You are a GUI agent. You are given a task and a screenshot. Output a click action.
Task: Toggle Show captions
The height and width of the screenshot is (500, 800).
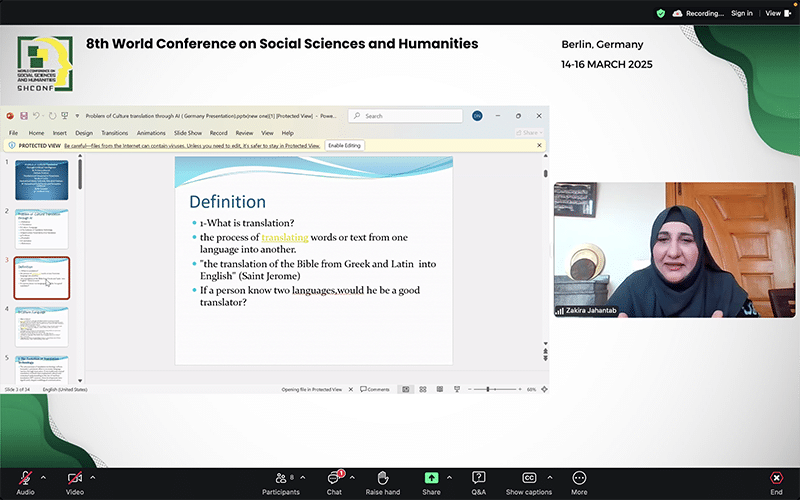click(x=529, y=478)
